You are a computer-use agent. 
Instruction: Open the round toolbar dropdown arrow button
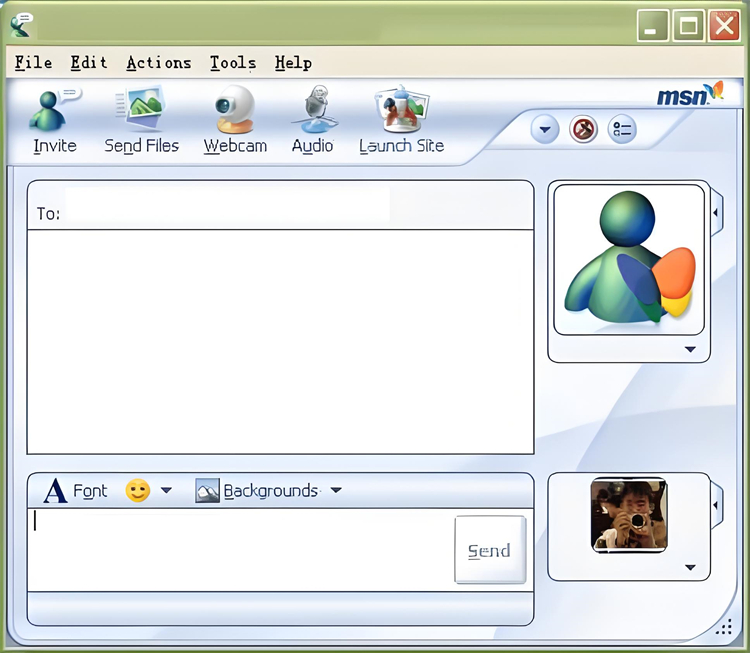tap(545, 129)
